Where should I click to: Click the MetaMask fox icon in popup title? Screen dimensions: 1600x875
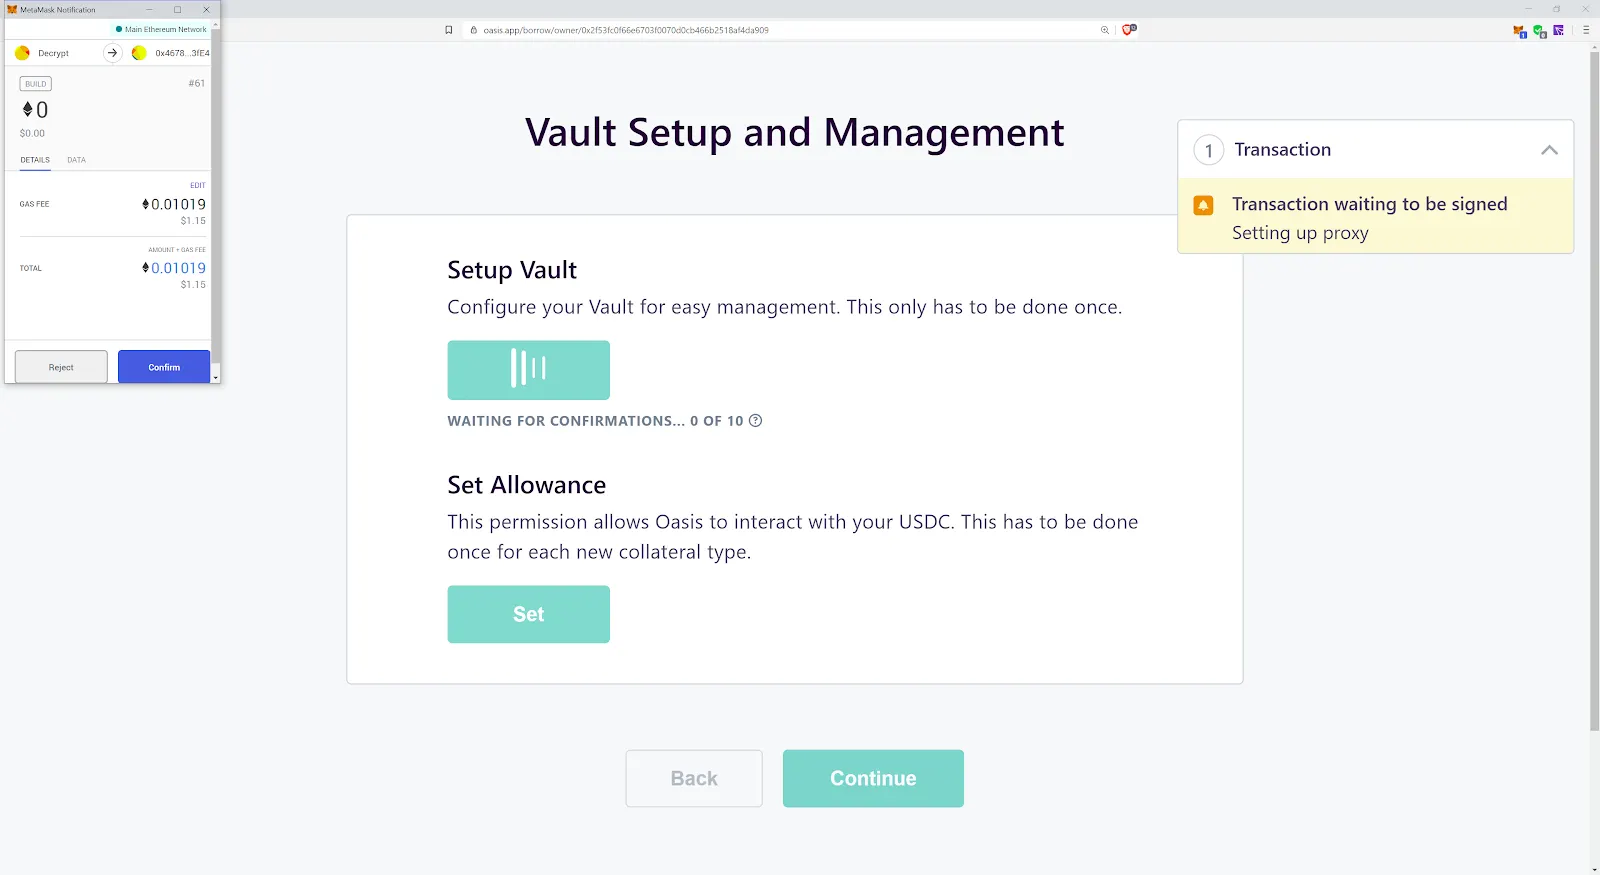coord(12,9)
